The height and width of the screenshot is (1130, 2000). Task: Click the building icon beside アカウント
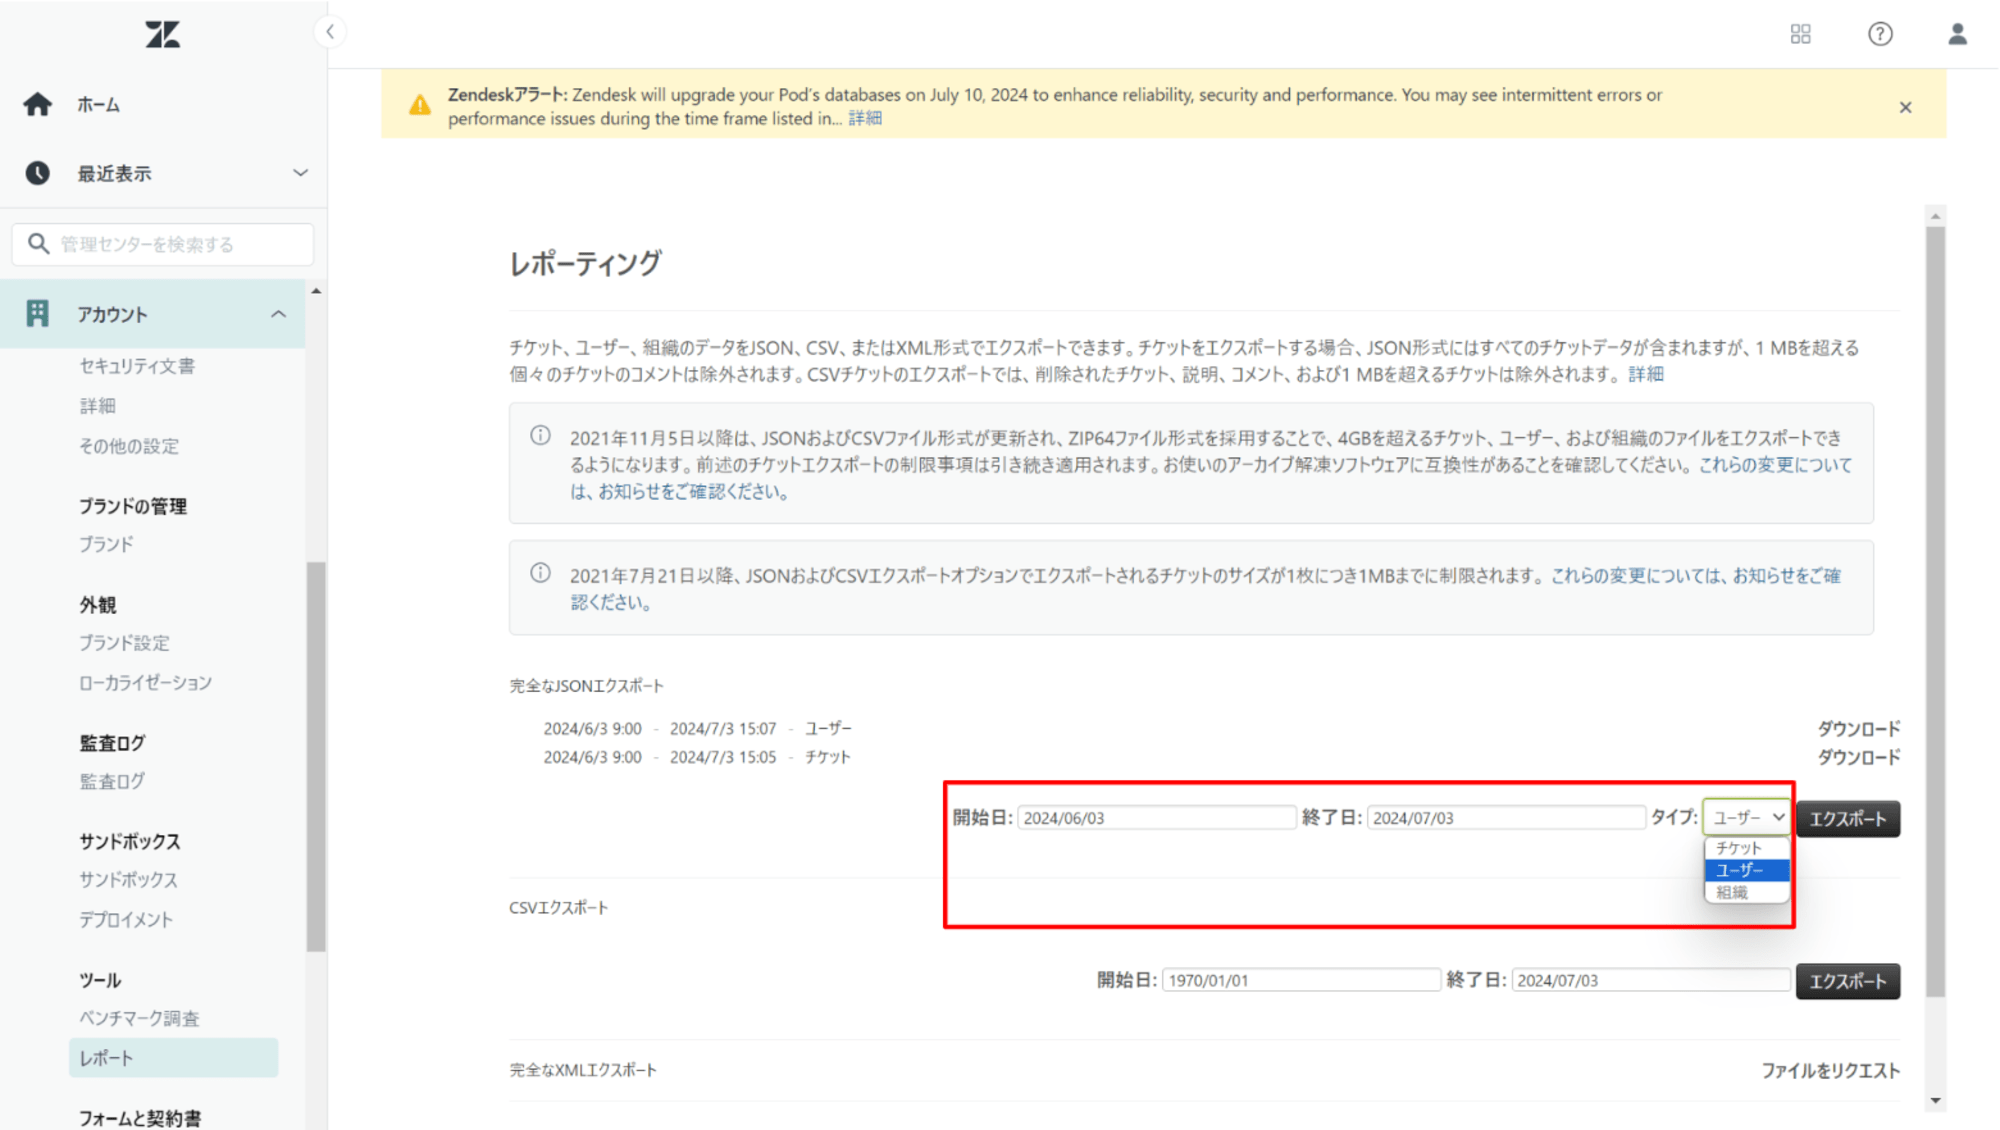coord(37,314)
